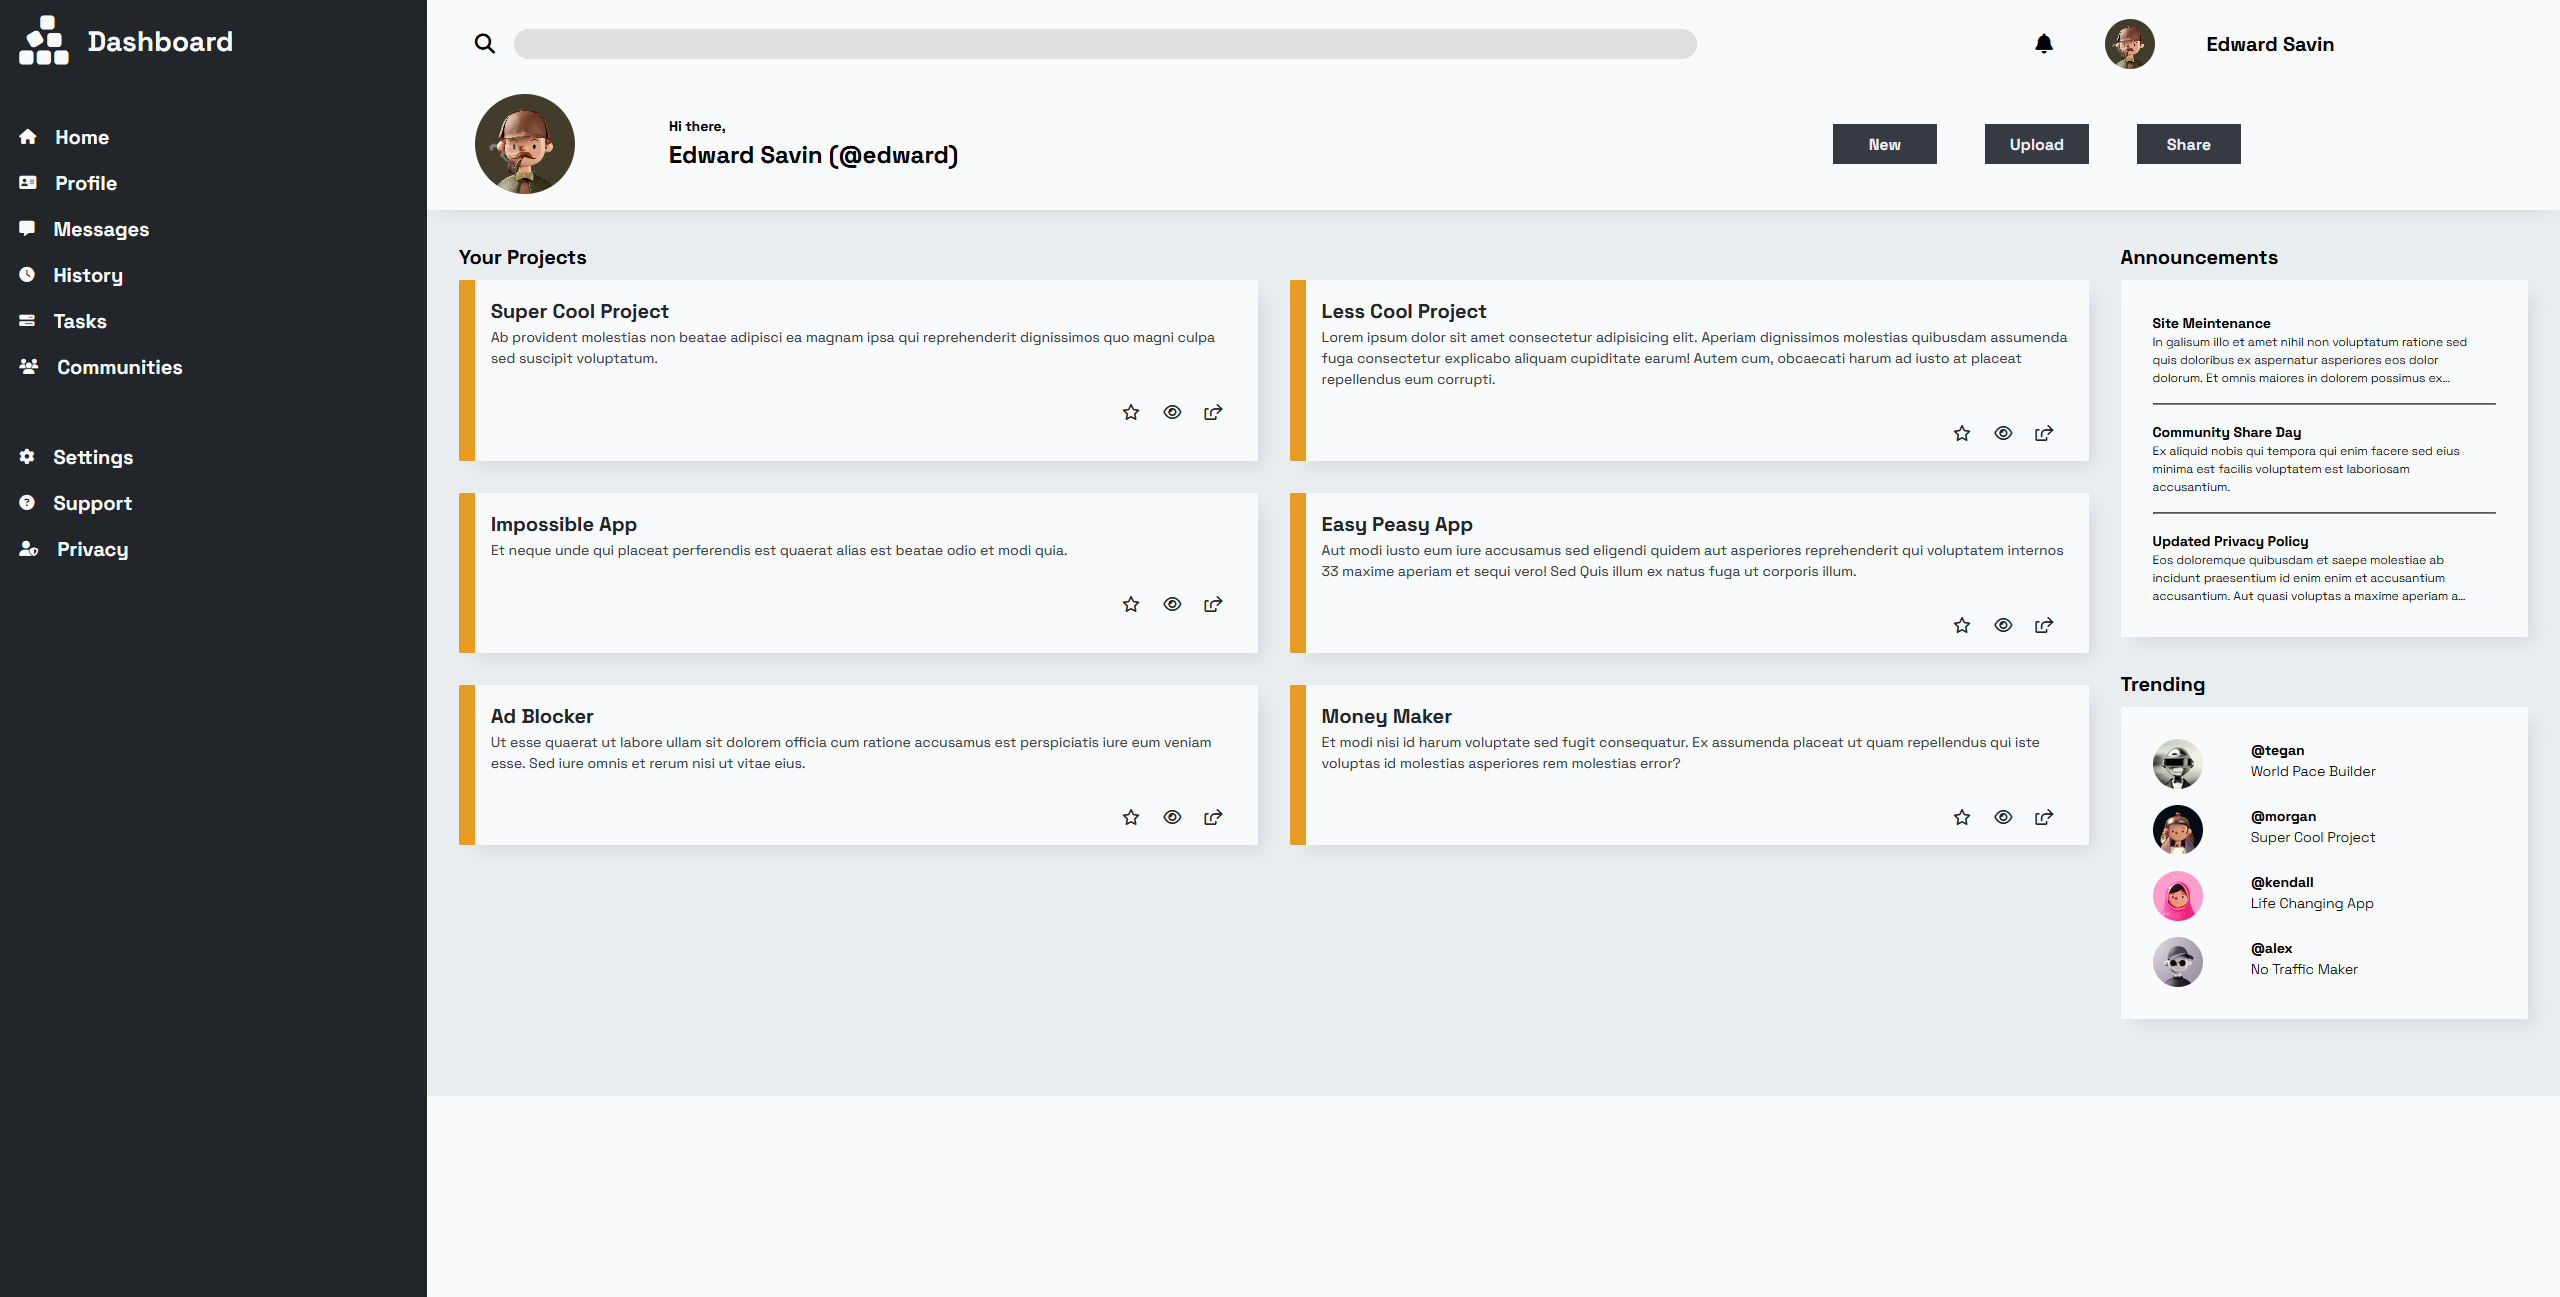Share the Impossible App card

coord(1213,604)
